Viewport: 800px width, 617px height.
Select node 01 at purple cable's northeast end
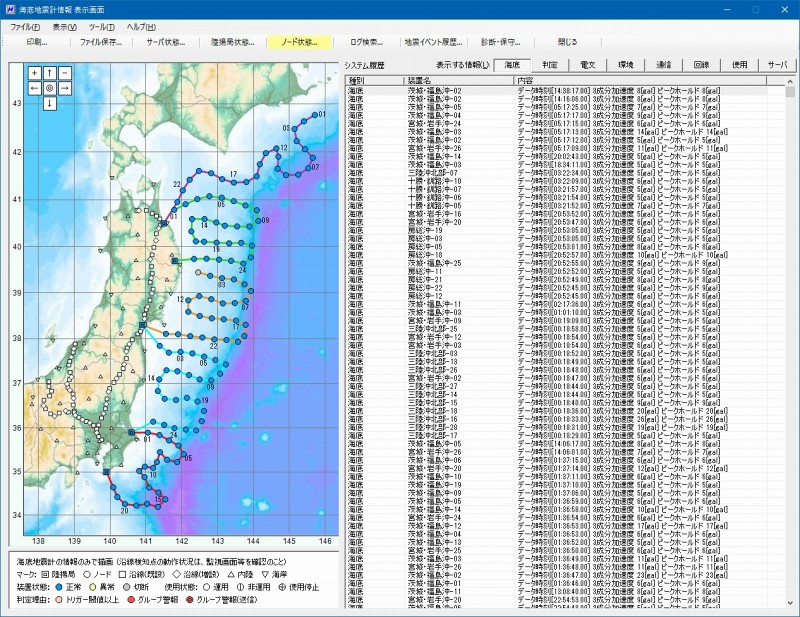coord(315,115)
